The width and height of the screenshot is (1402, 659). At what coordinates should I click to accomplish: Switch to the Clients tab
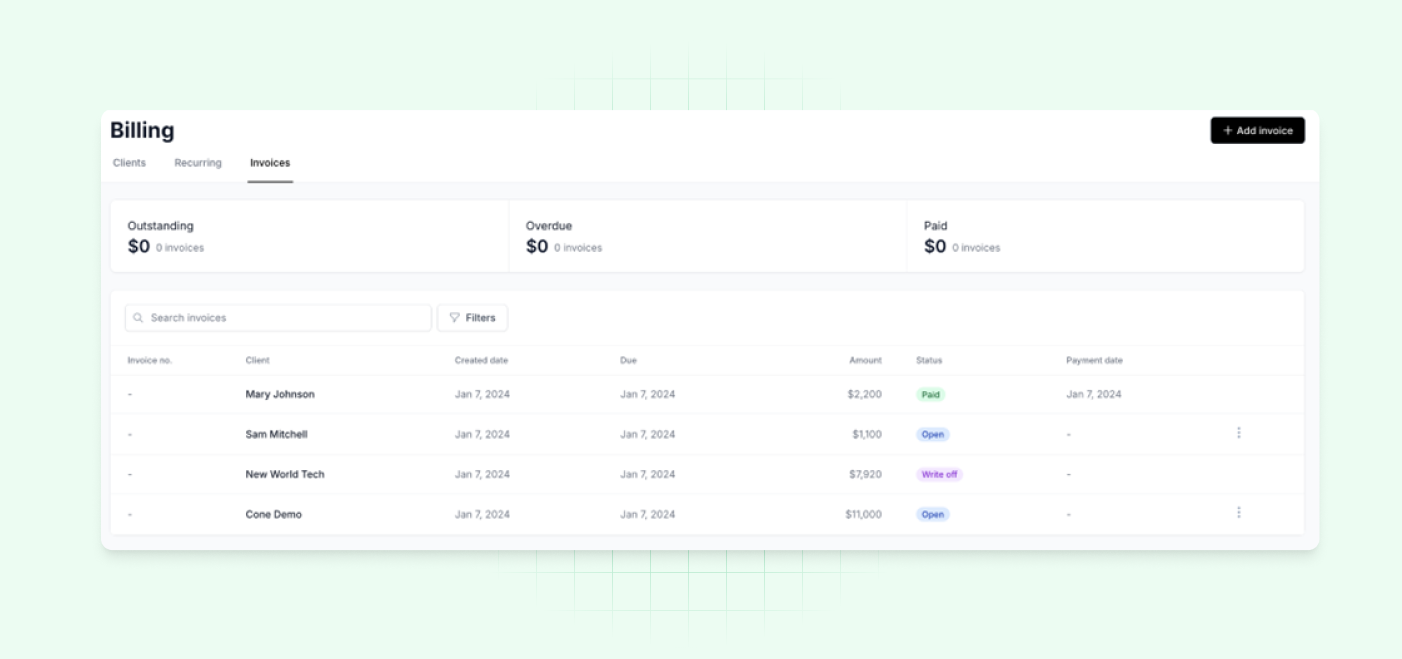[128, 162]
